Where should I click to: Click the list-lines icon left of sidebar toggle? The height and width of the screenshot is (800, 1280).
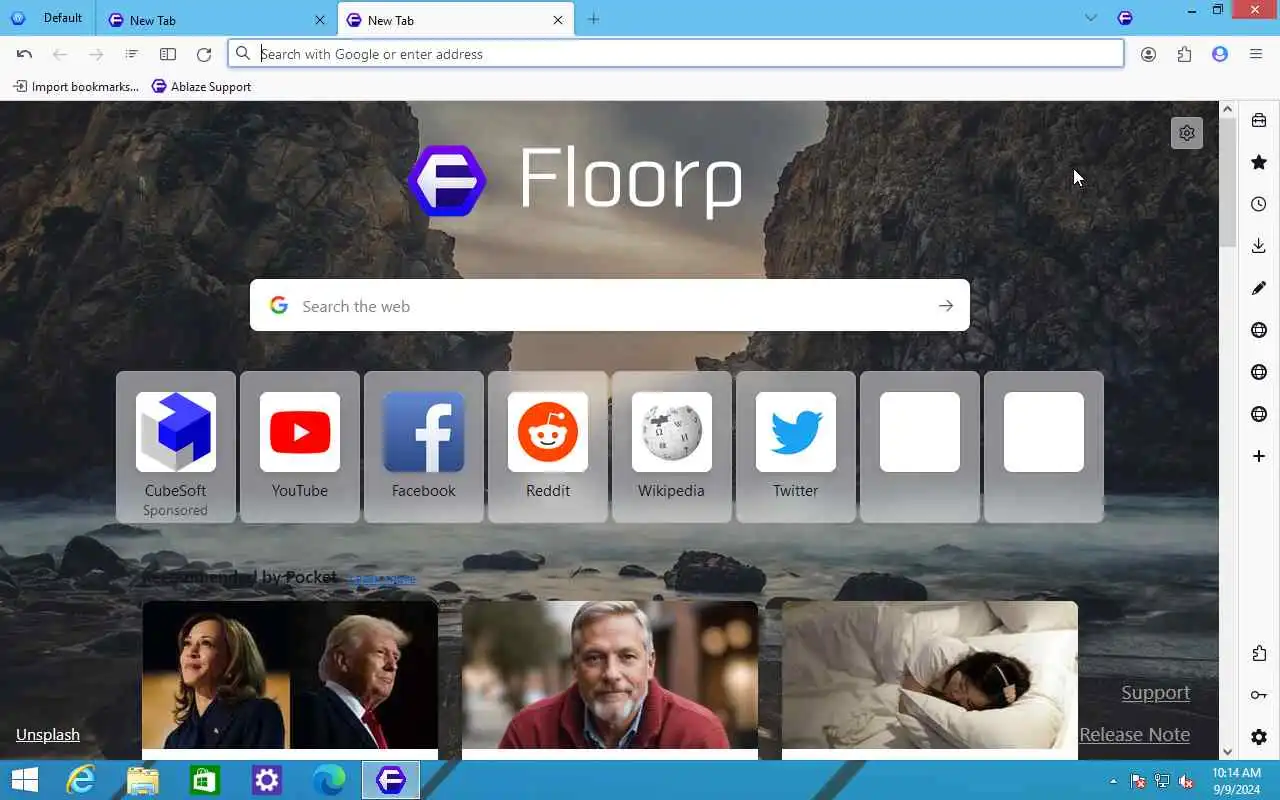[131, 54]
